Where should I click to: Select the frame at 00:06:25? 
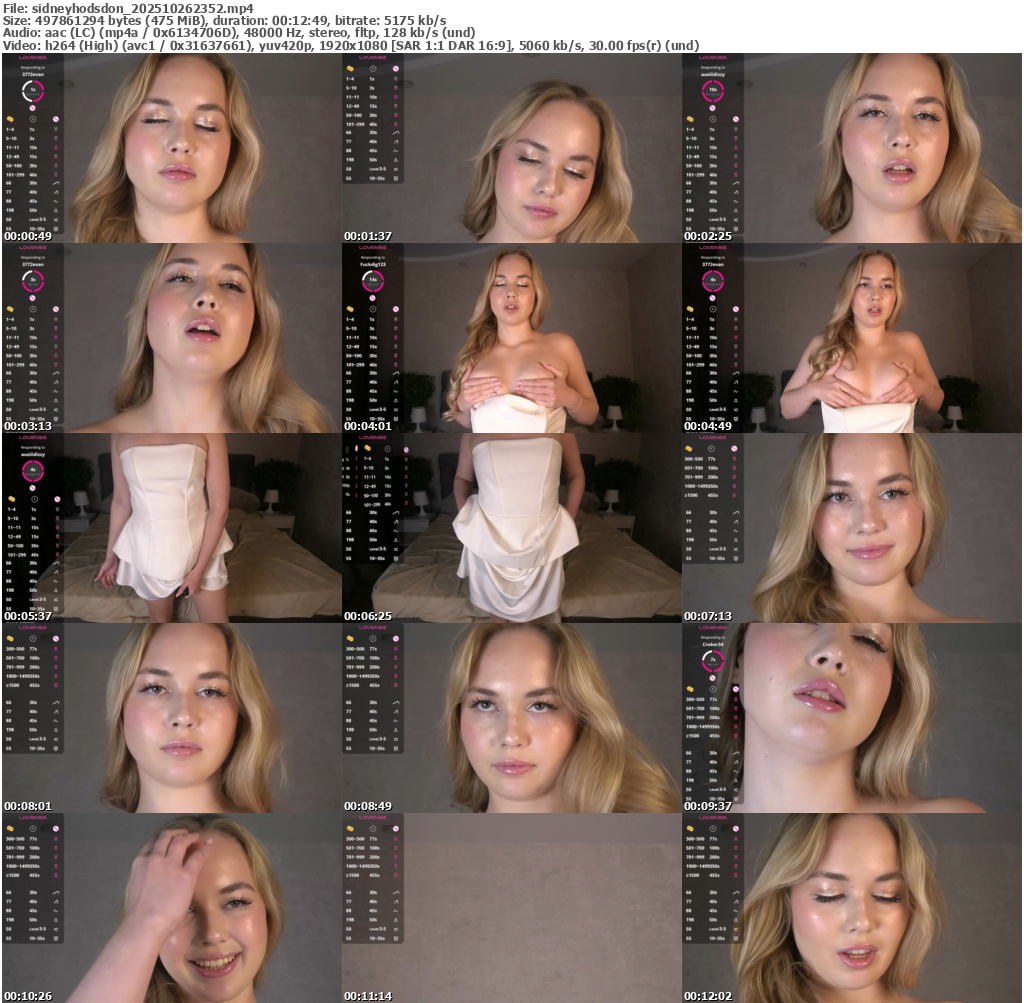[511, 528]
